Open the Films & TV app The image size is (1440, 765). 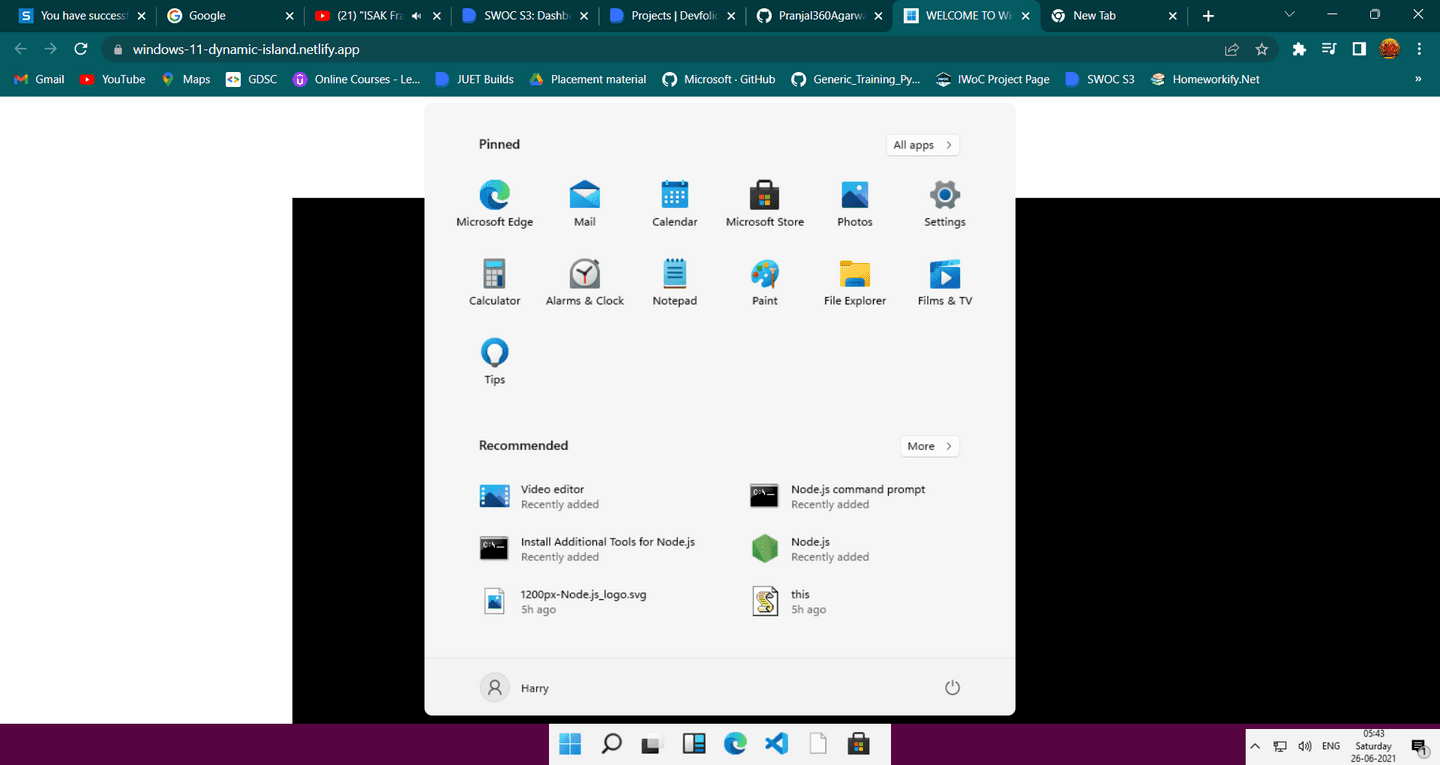[x=945, y=282]
